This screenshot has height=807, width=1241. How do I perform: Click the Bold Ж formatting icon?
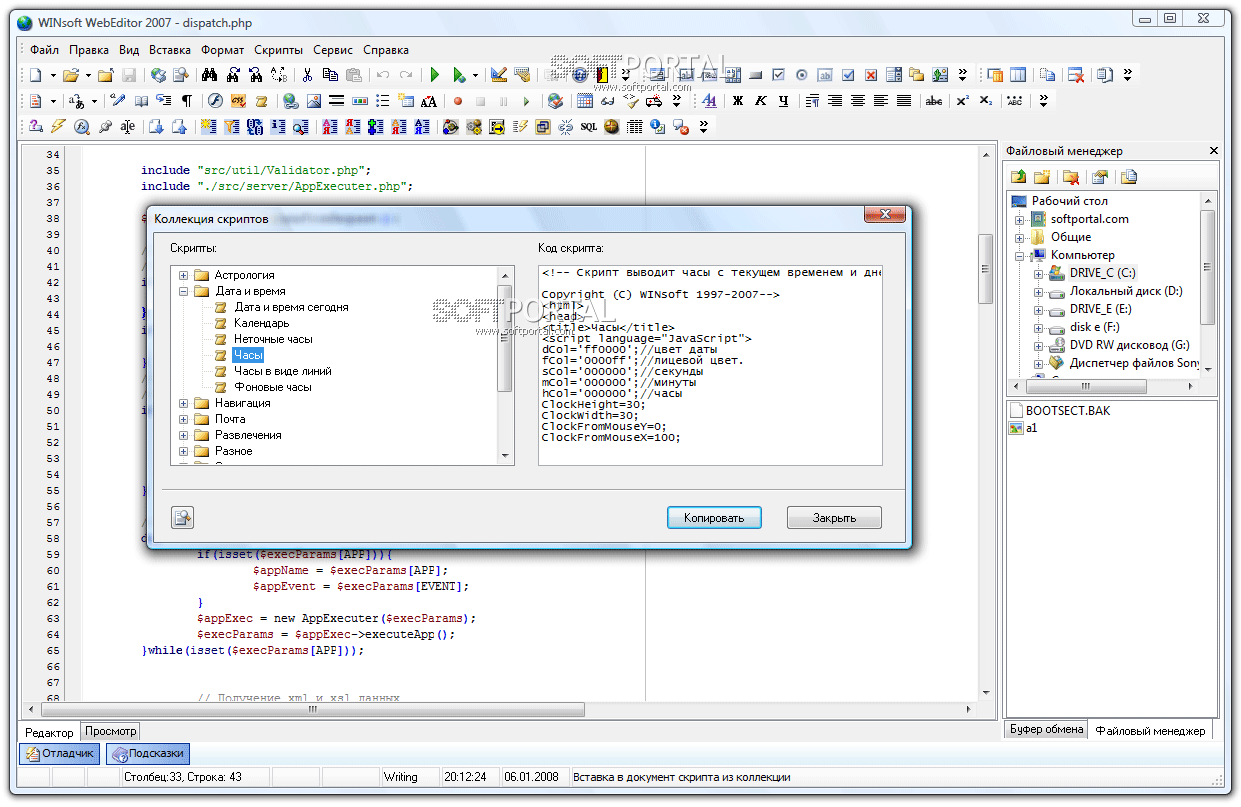738,101
